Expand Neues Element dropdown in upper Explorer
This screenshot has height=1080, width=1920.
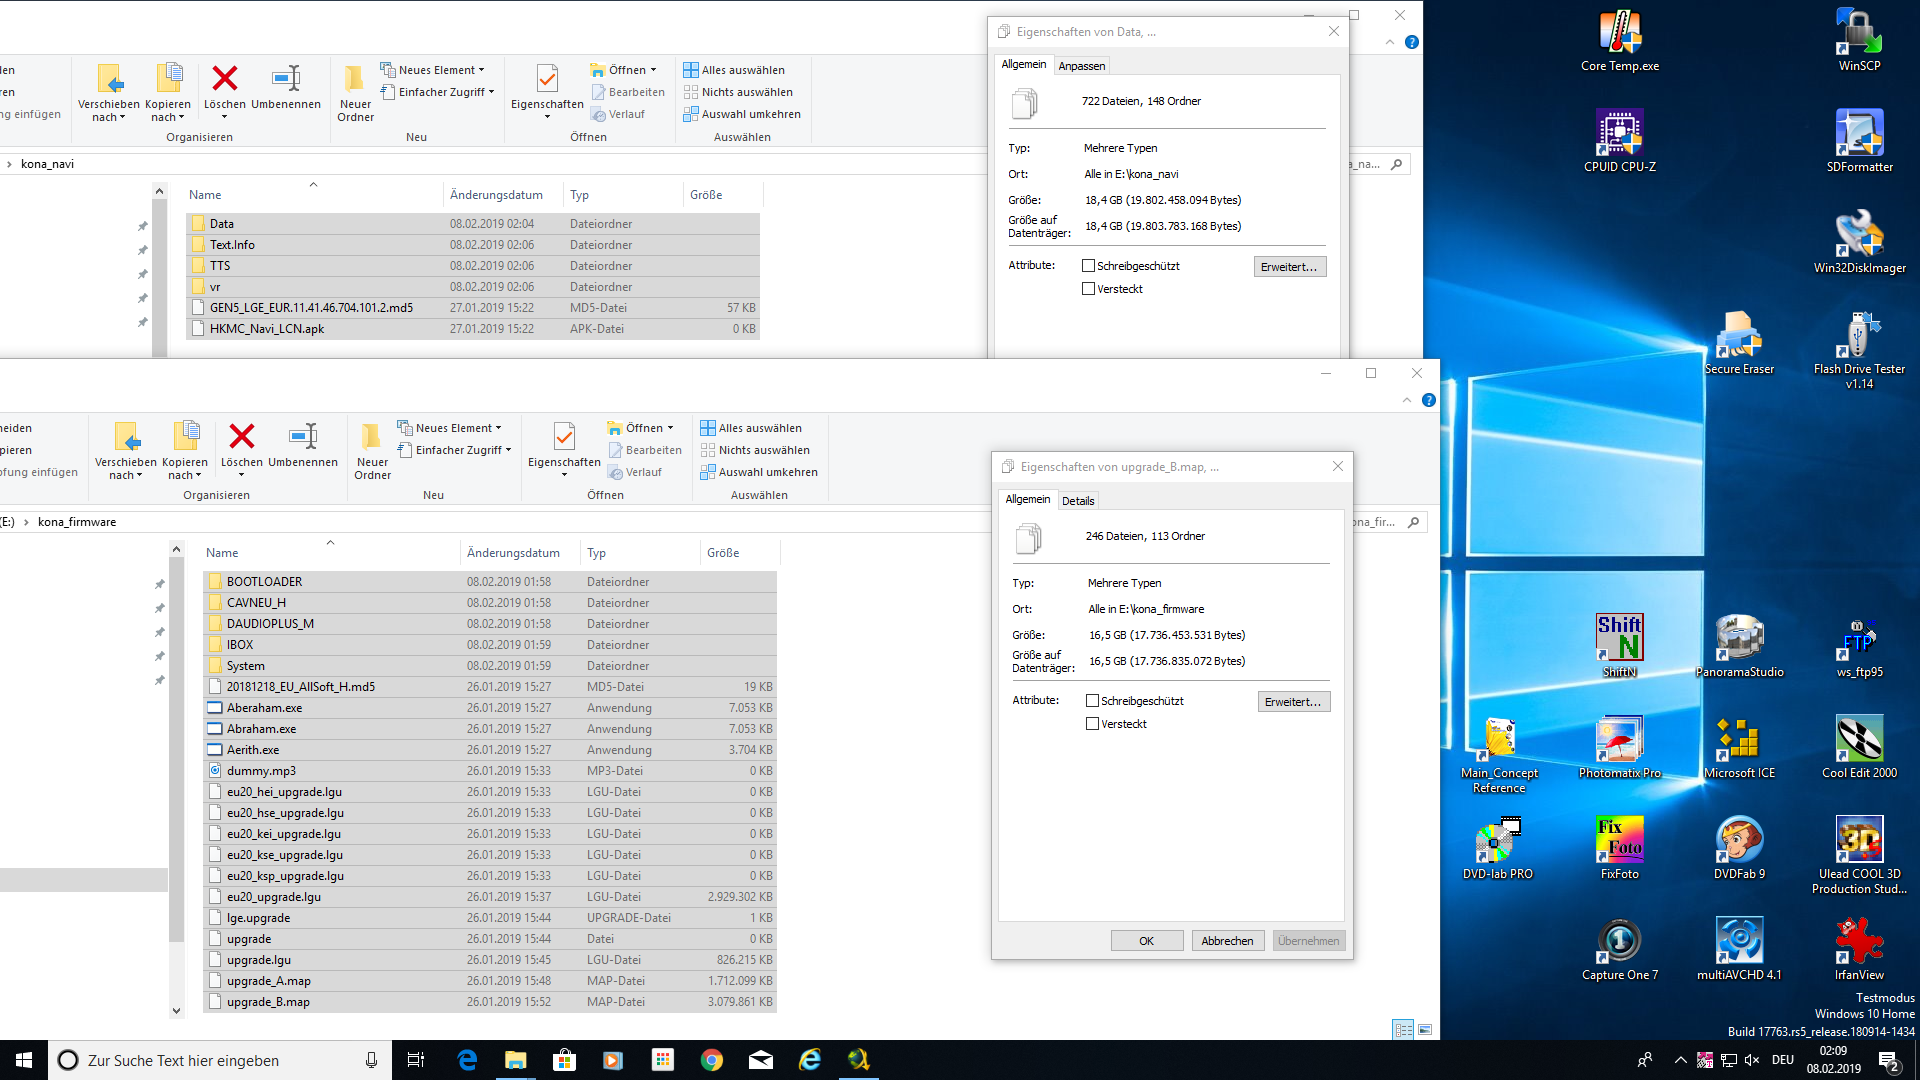[481, 70]
